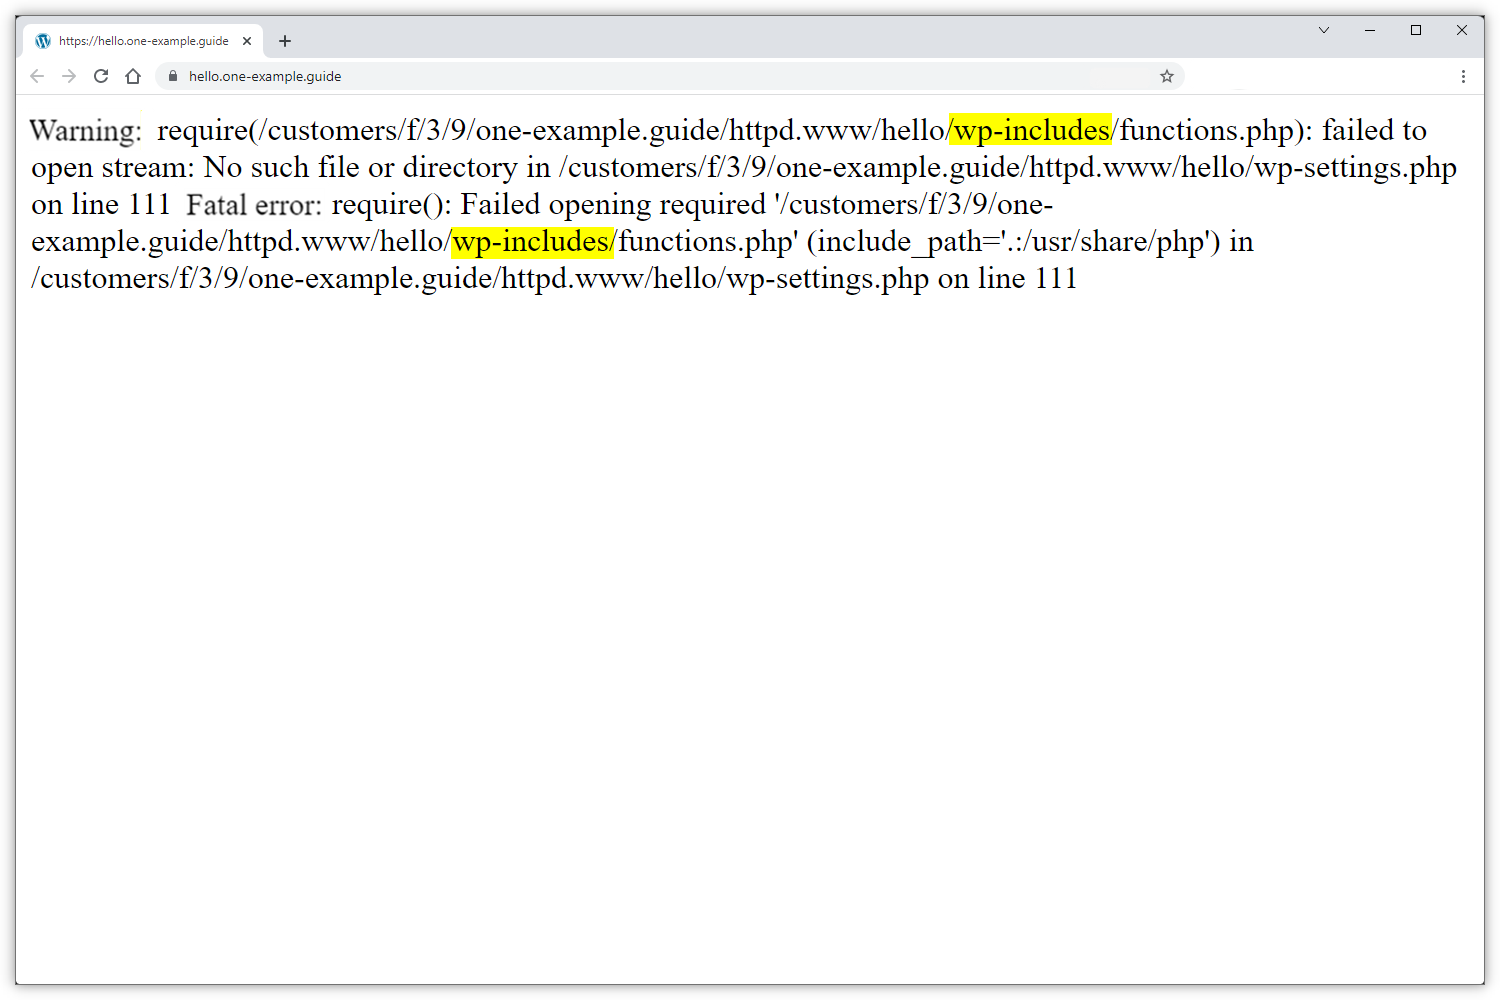The height and width of the screenshot is (1000, 1500).
Task: Click the Fatal error text on the page
Action: 250,204
